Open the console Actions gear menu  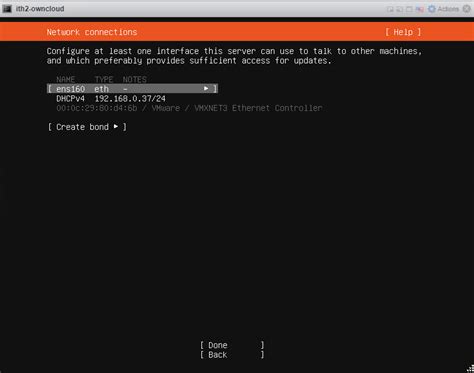click(x=443, y=9)
